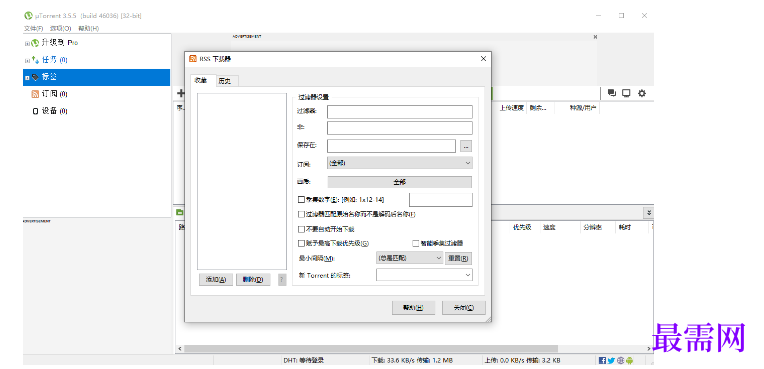Click the 帮助(H) button in dialog
Viewport: 764px width, 369px height.
coord(413,308)
